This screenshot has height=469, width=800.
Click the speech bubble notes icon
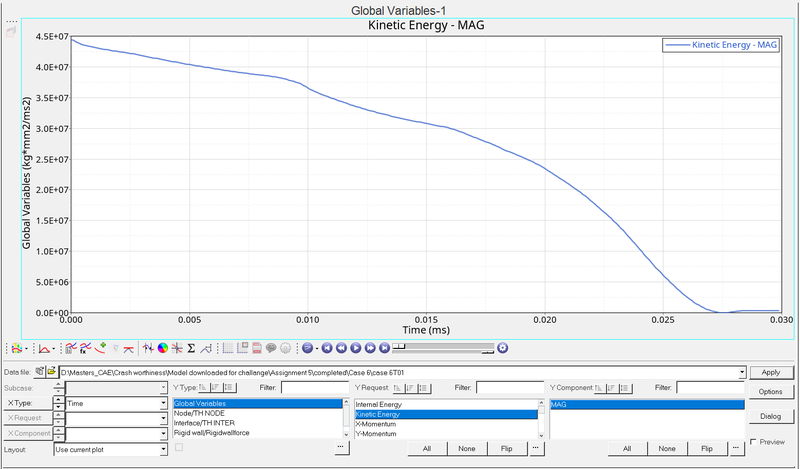click(x=271, y=348)
